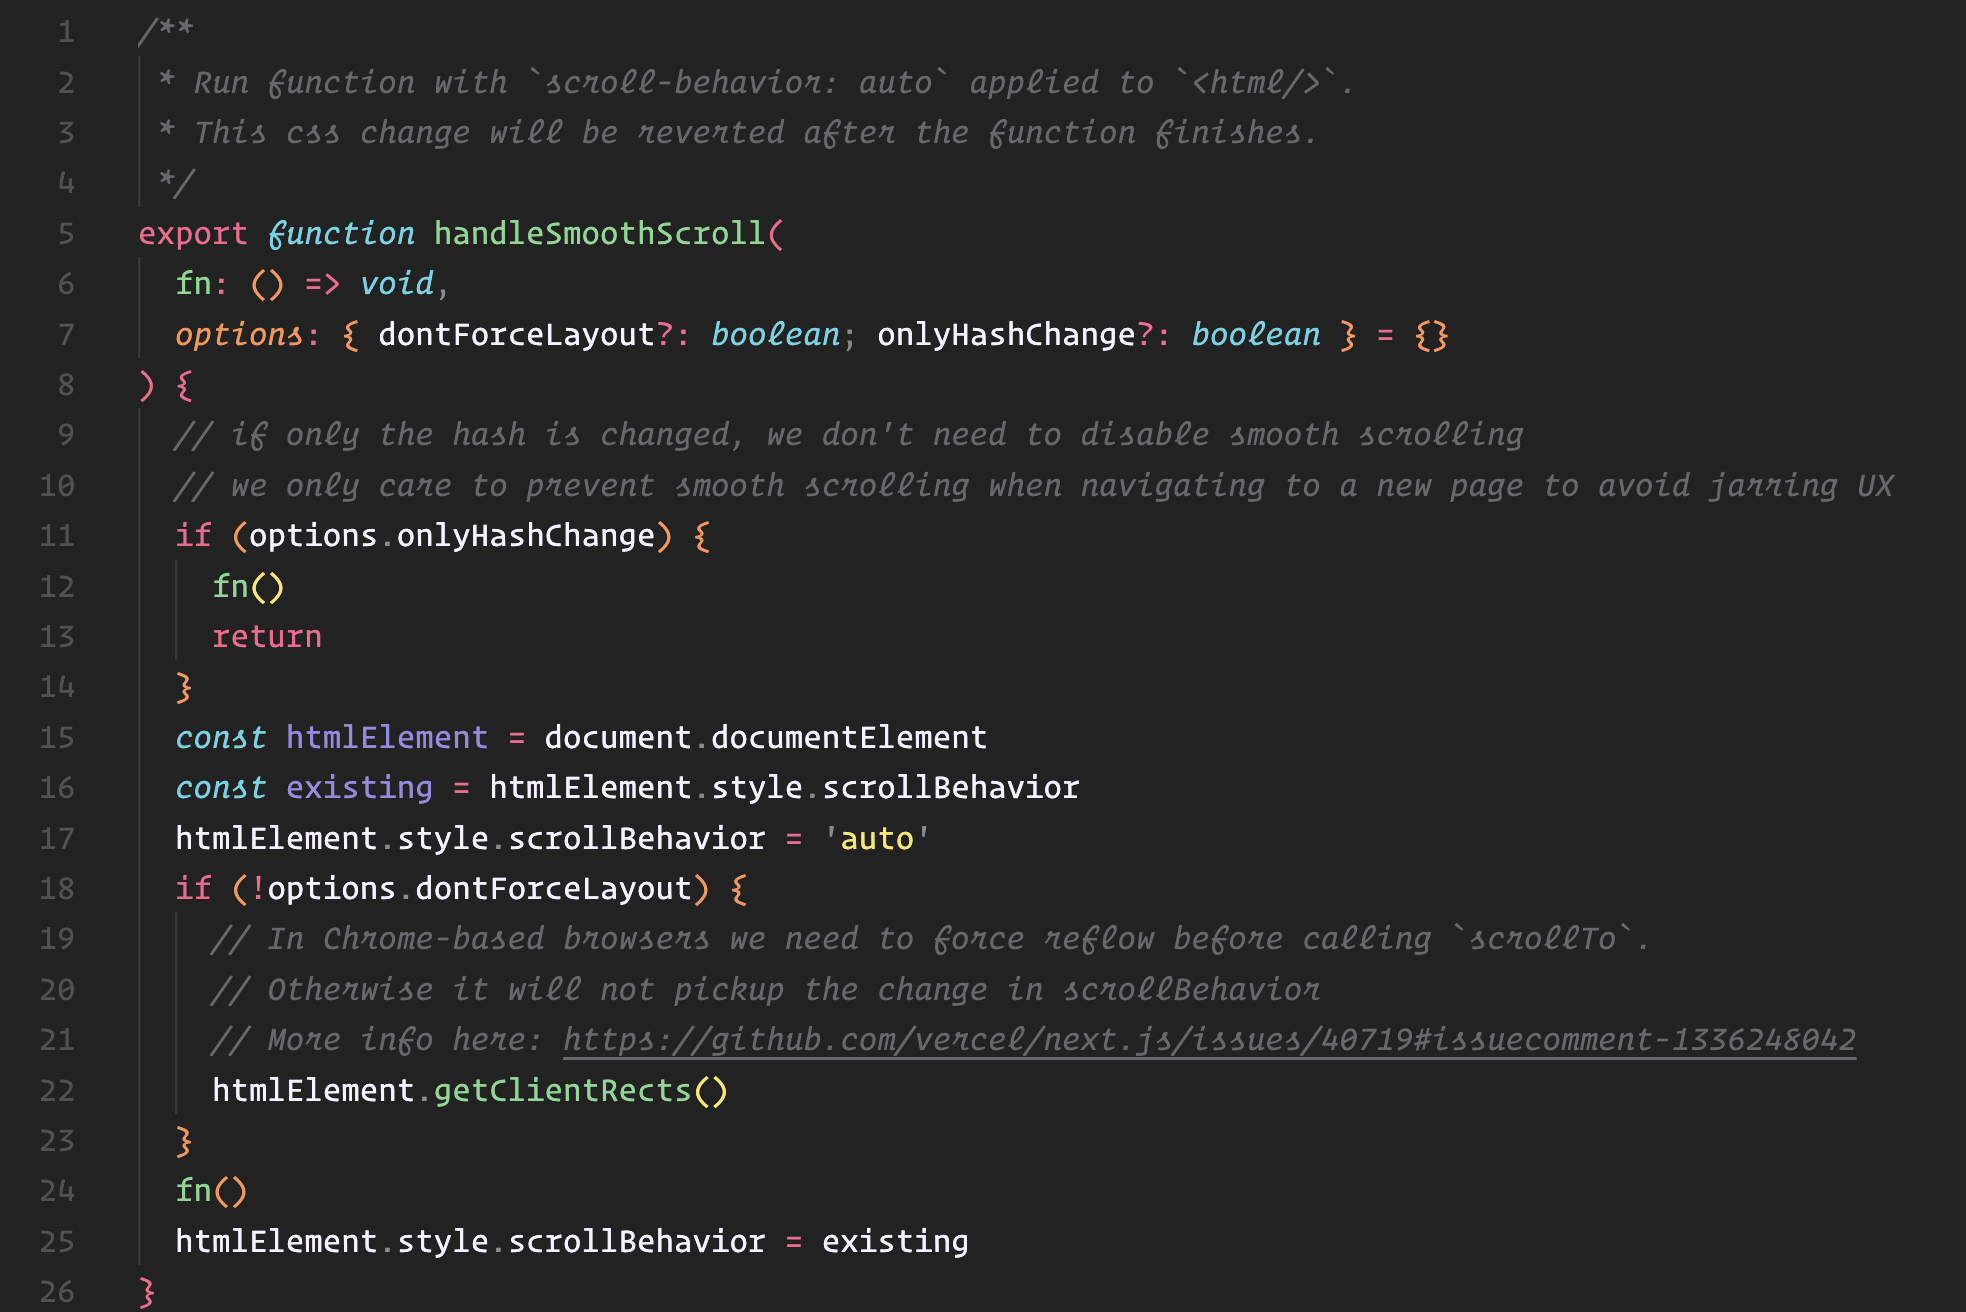The width and height of the screenshot is (1966, 1312).
Task: Click the existing variable on line 16
Action: point(358,787)
